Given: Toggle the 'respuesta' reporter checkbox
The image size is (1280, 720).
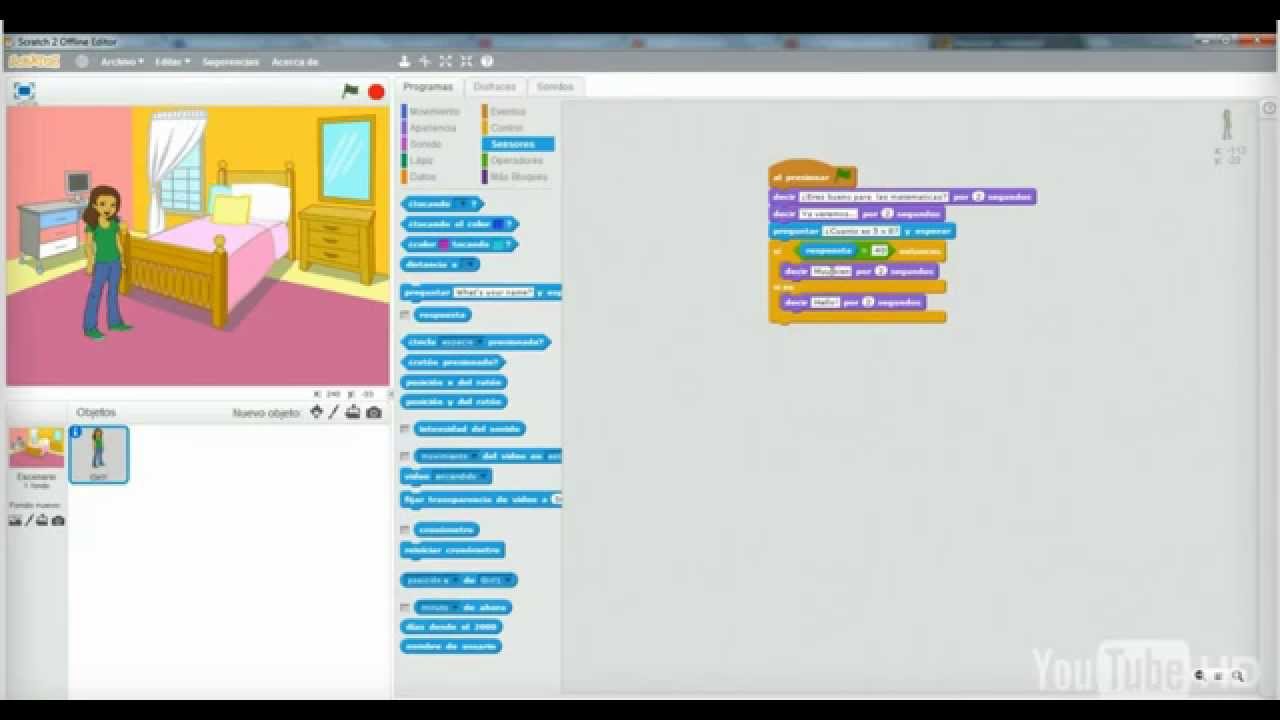Looking at the screenshot, I should (x=405, y=314).
